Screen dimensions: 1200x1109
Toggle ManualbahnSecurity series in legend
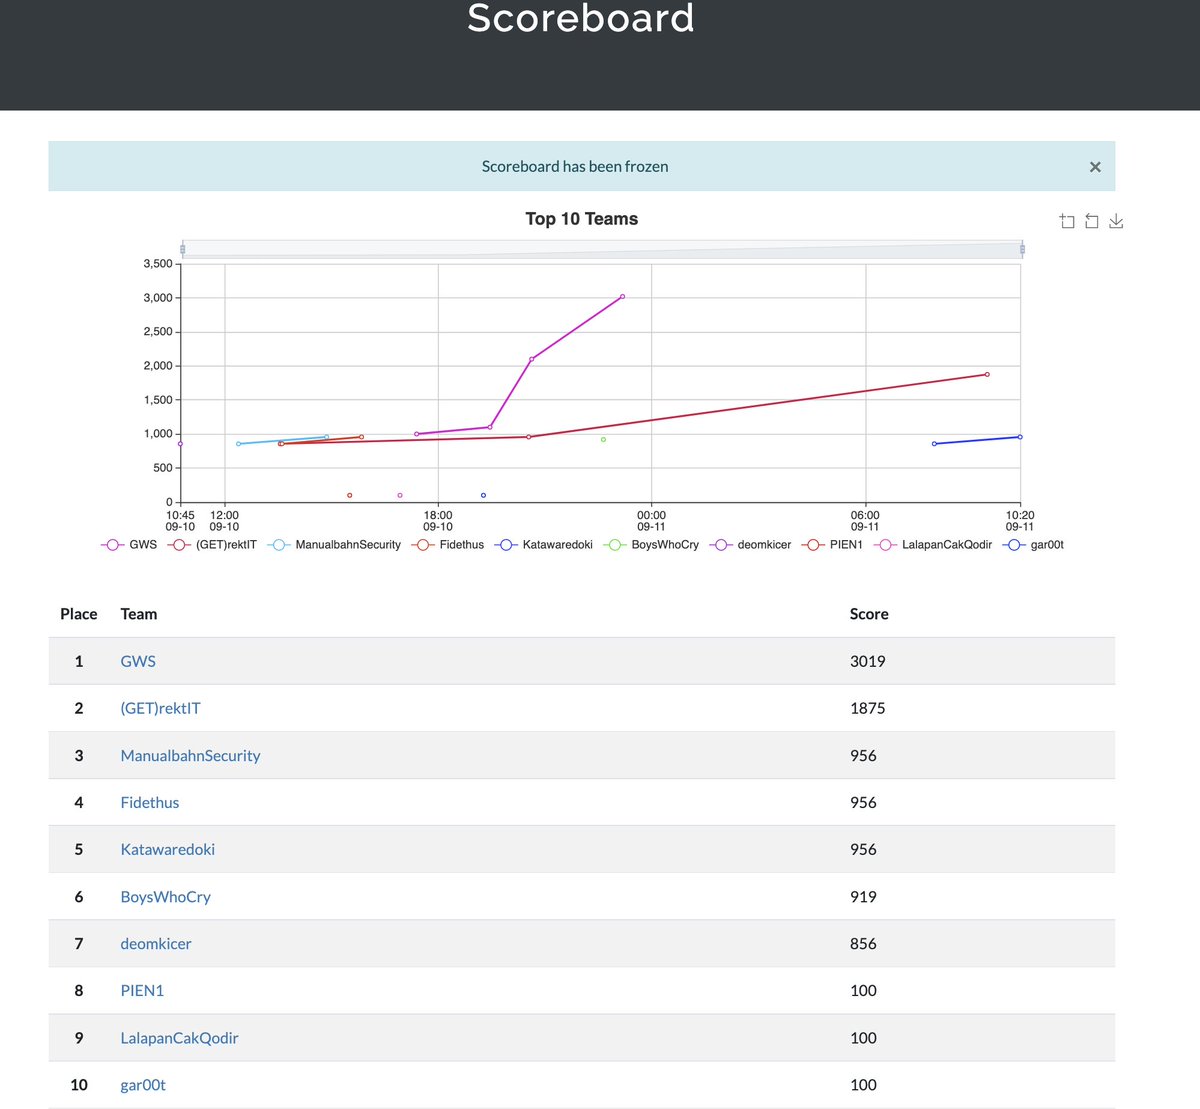(x=334, y=545)
